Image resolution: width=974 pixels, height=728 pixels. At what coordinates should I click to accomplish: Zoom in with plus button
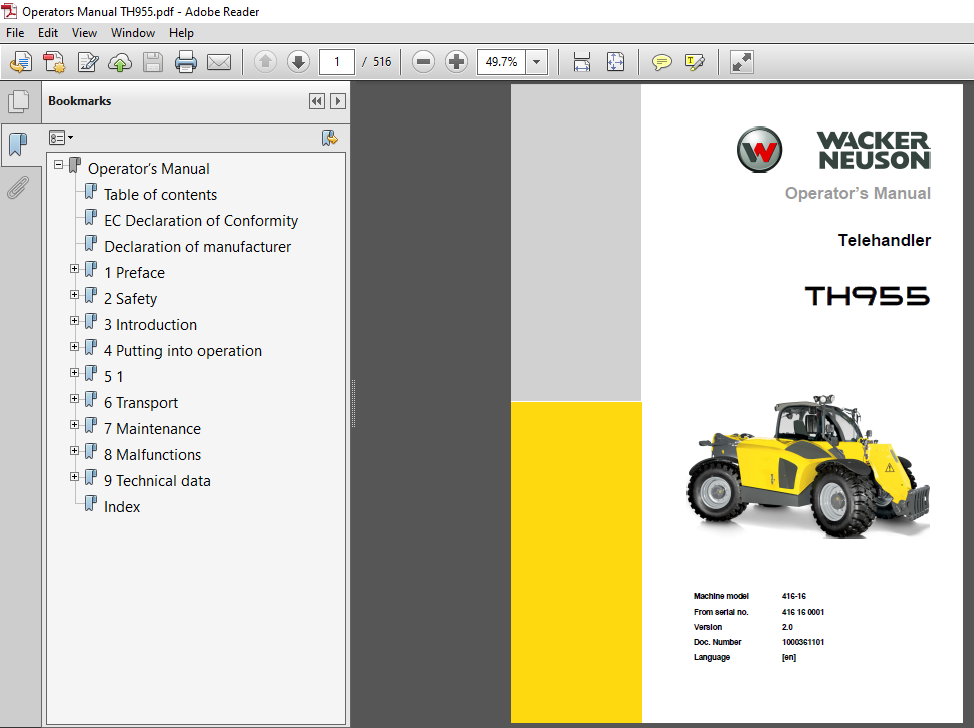[x=457, y=61]
